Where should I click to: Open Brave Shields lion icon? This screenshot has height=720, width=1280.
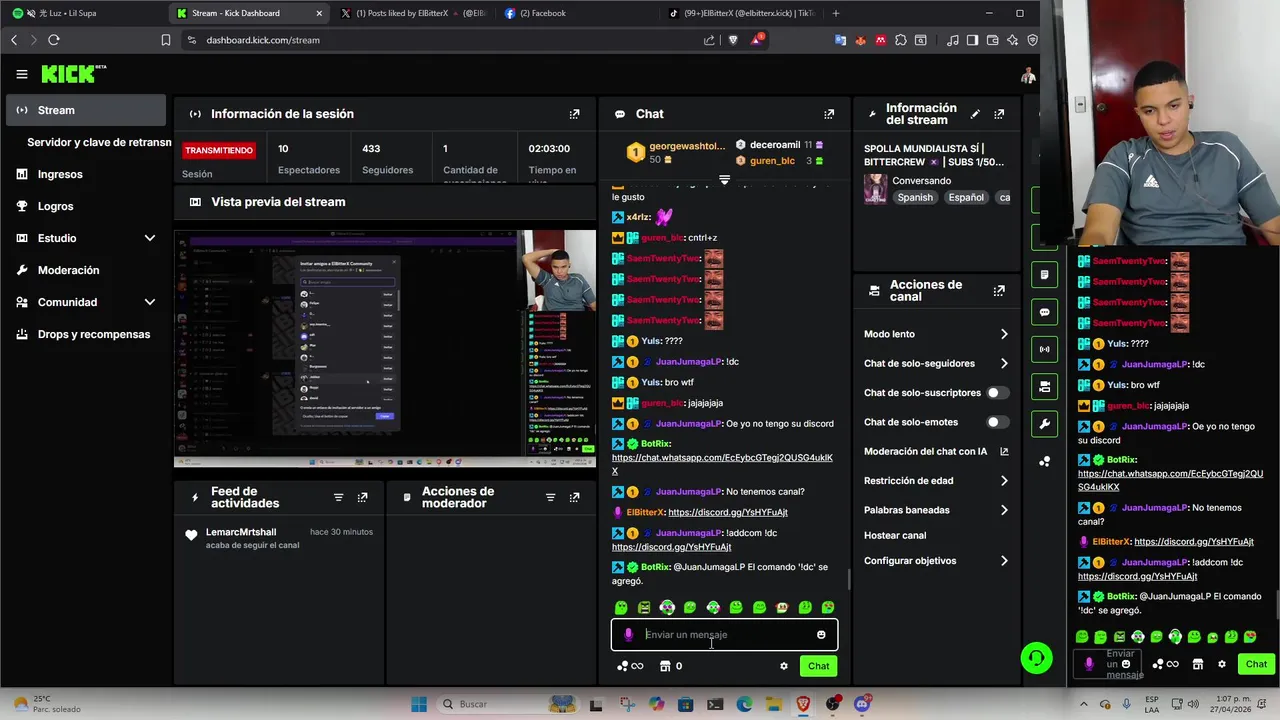[x=733, y=40]
